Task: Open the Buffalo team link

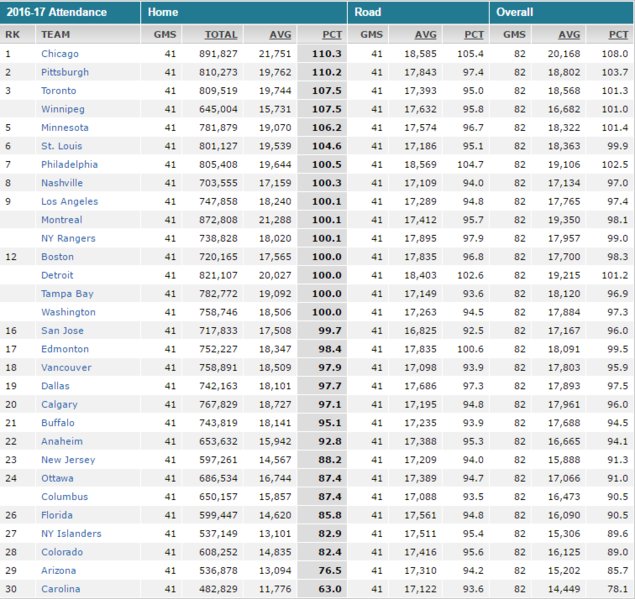Action: pyautogui.click(x=58, y=423)
